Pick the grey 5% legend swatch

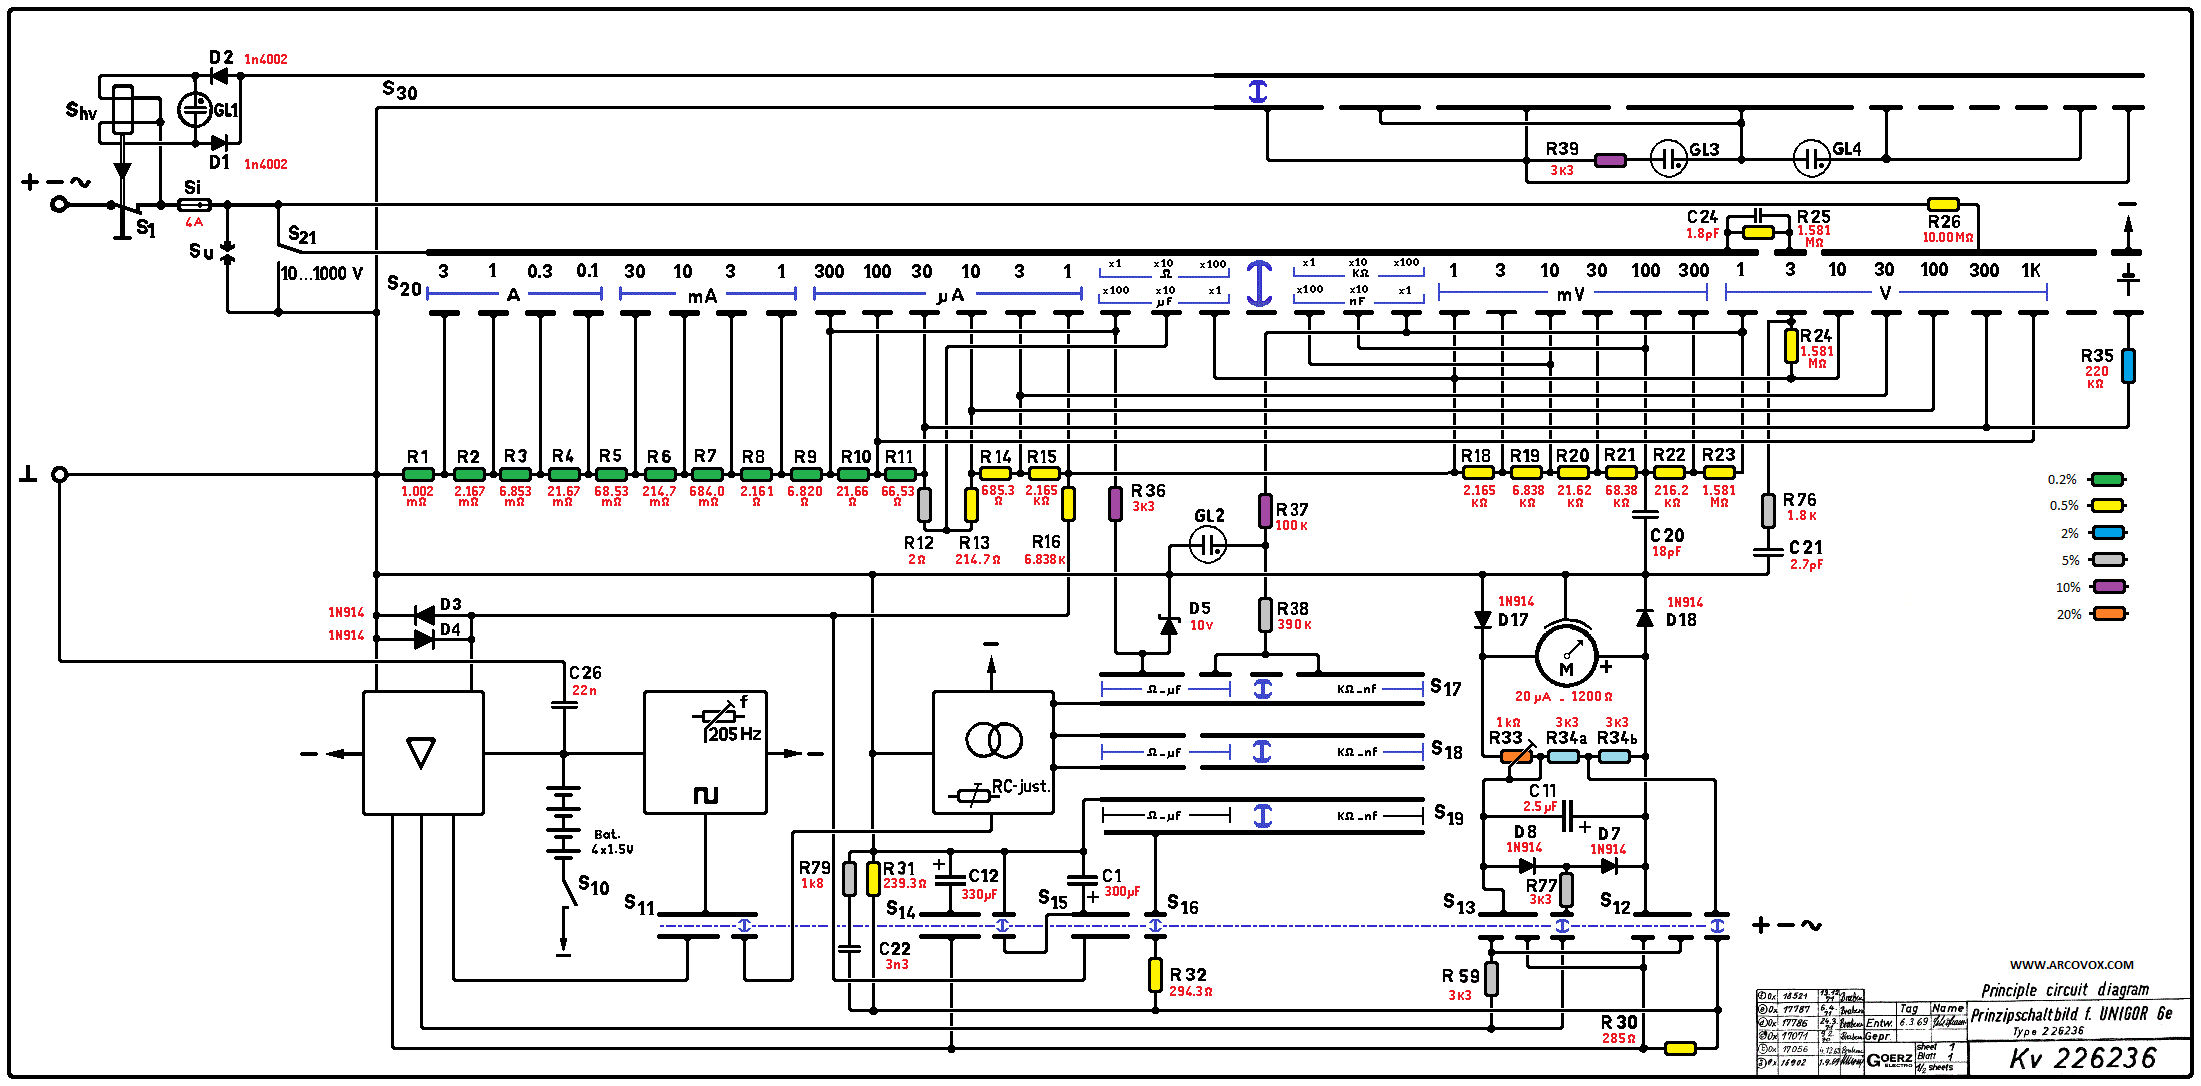click(2108, 560)
